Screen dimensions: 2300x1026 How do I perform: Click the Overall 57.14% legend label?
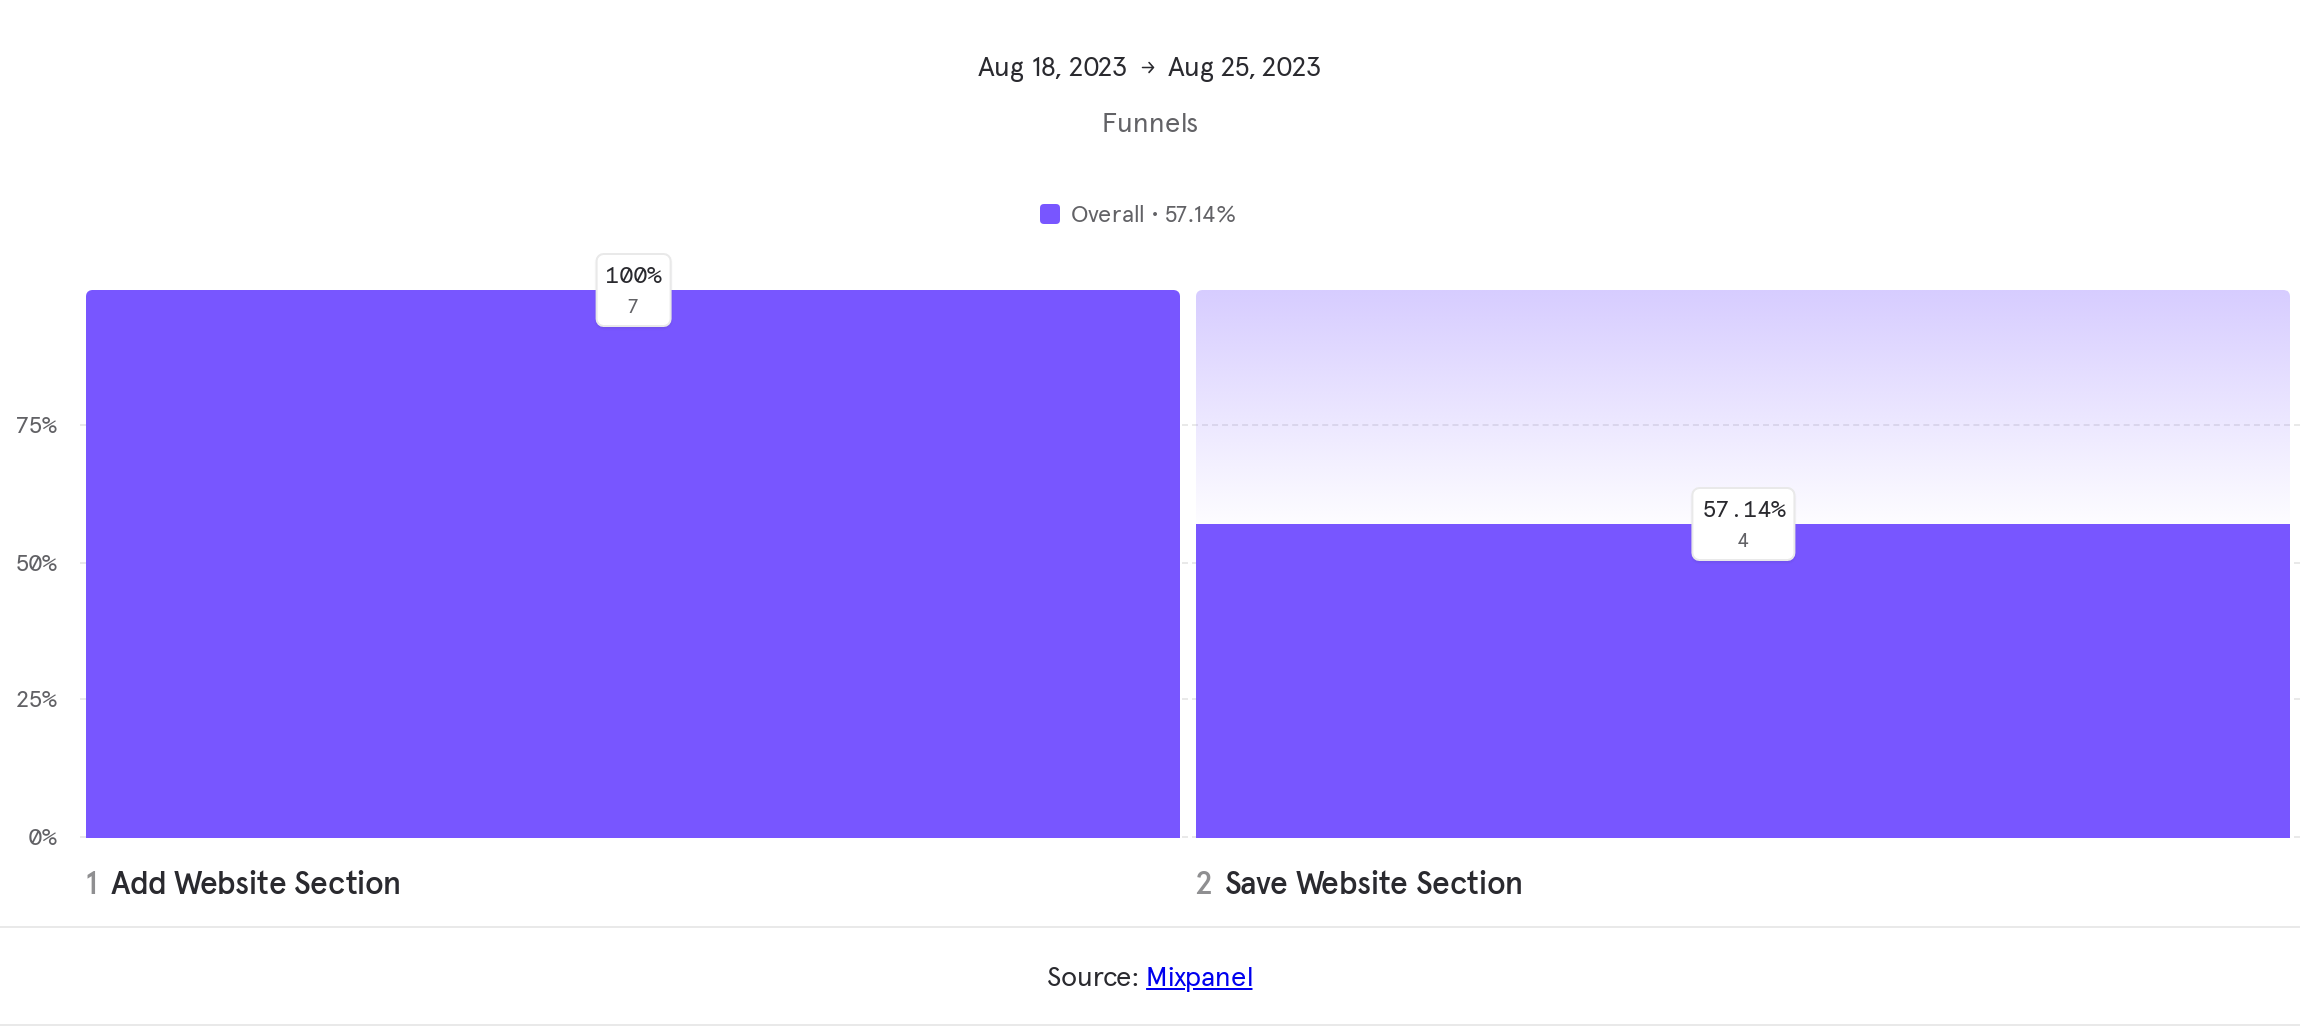click(1153, 214)
